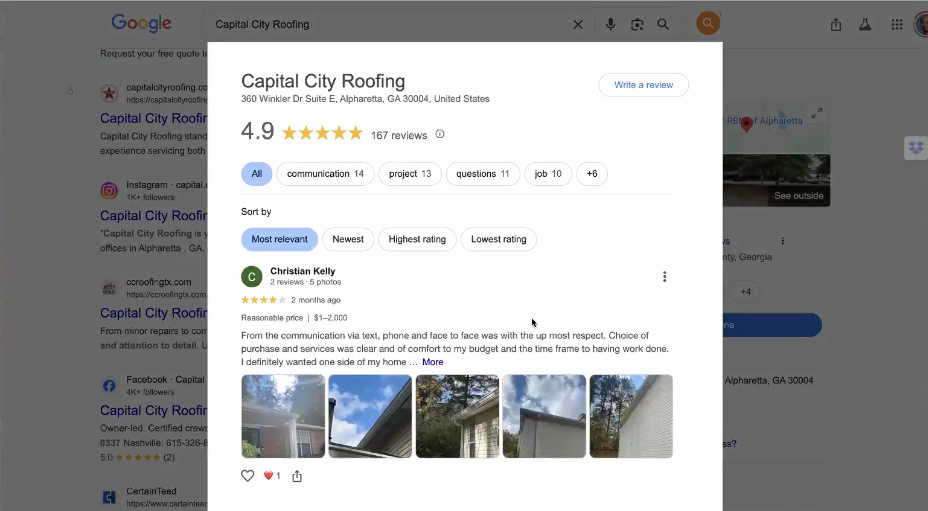Sort reviews by Newest
928x511 pixels.
pos(348,239)
